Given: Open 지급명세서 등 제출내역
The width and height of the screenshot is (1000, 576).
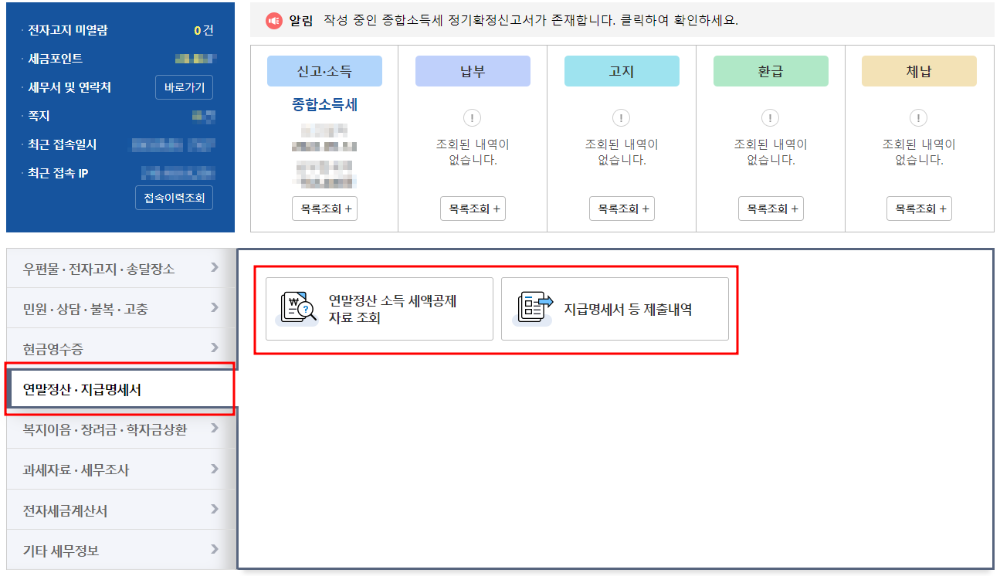Looking at the screenshot, I should click(x=616, y=308).
